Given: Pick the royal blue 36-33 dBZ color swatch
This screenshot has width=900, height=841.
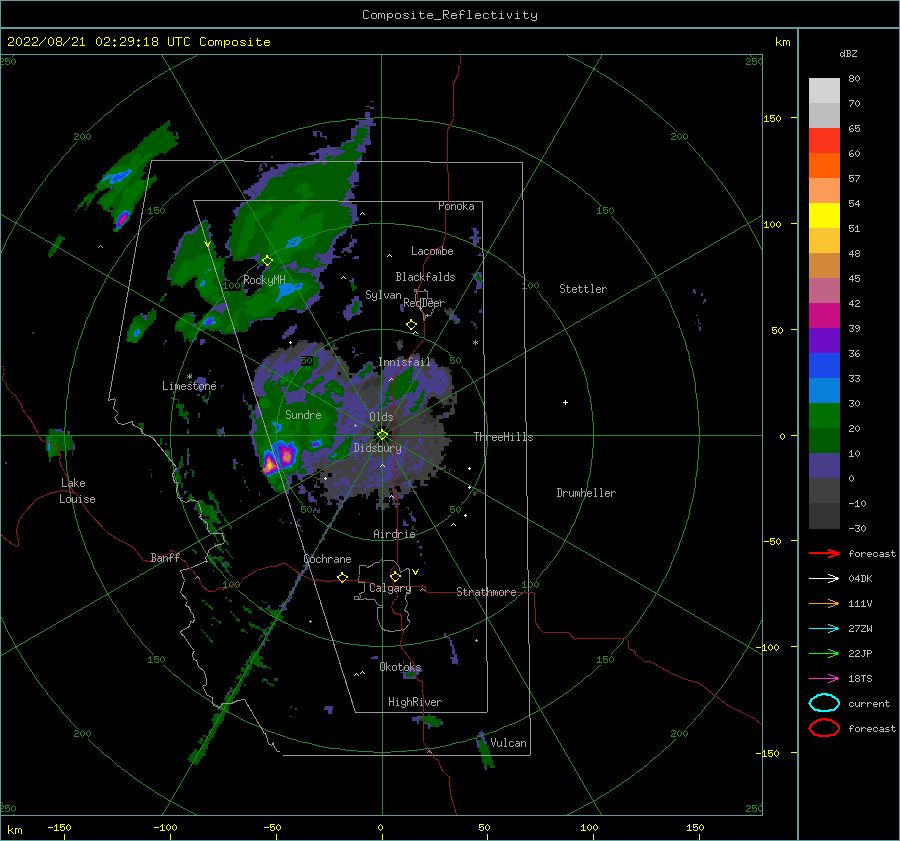Looking at the screenshot, I should click(x=824, y=366).
